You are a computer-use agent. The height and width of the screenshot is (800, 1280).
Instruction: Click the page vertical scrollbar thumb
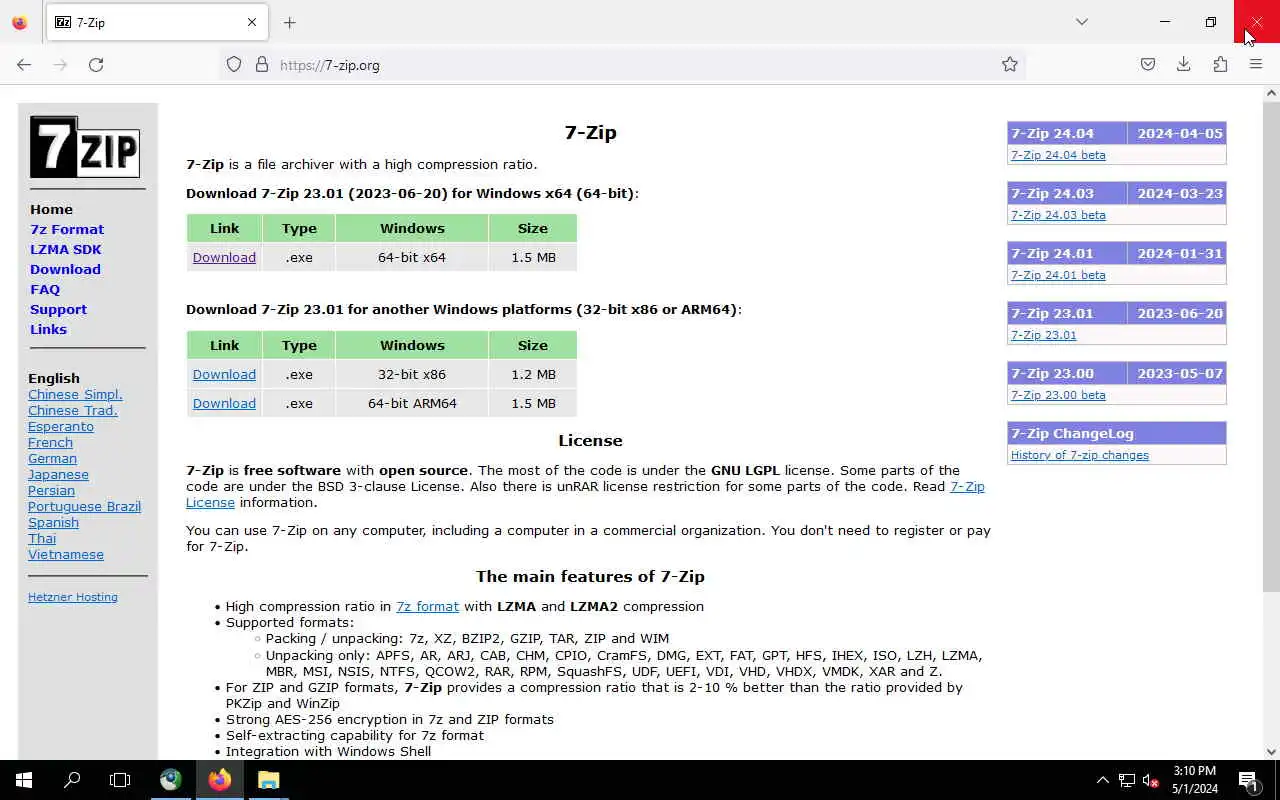click(1271, 345)
